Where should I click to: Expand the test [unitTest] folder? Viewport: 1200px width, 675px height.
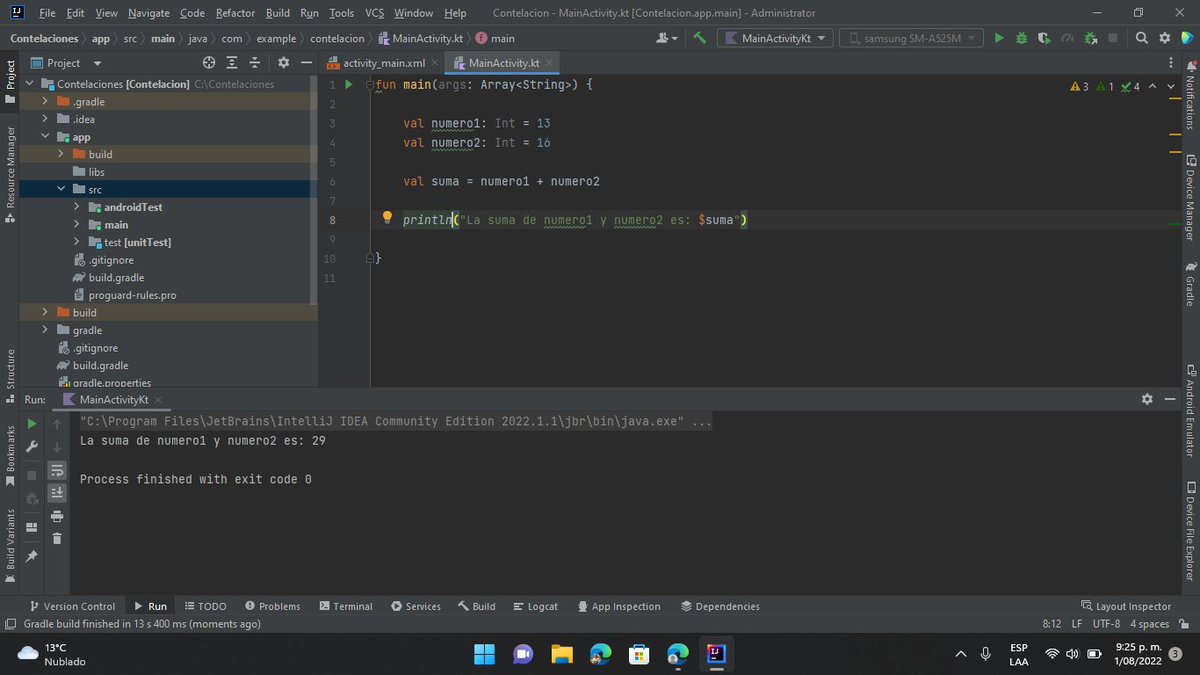pos(77,242)
